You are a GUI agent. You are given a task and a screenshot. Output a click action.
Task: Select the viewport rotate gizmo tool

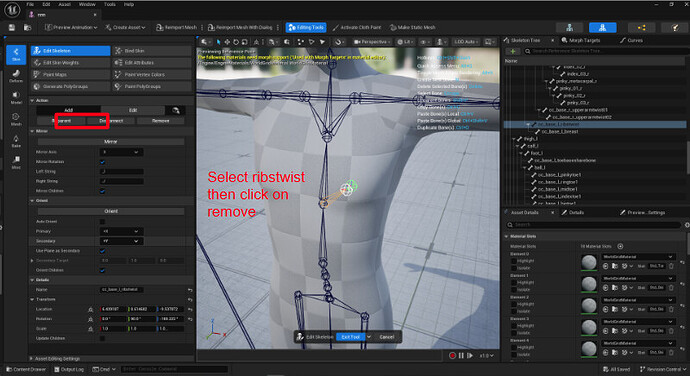235,42
